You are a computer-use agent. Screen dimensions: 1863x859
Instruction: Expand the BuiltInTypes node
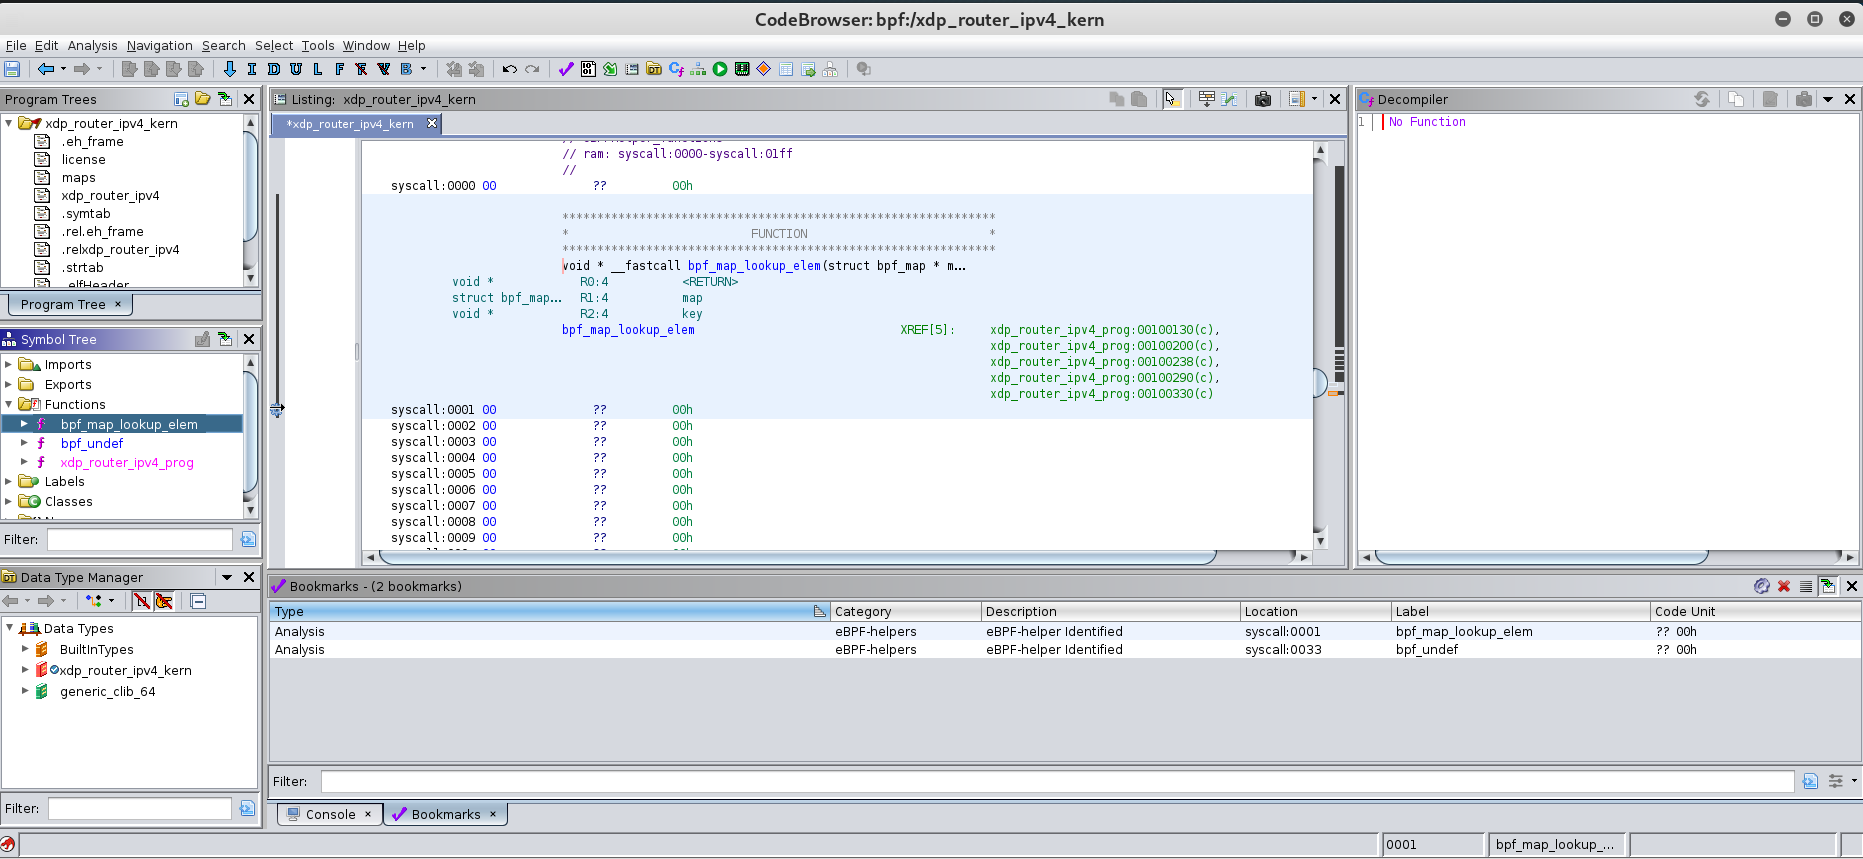click(25, 649)
